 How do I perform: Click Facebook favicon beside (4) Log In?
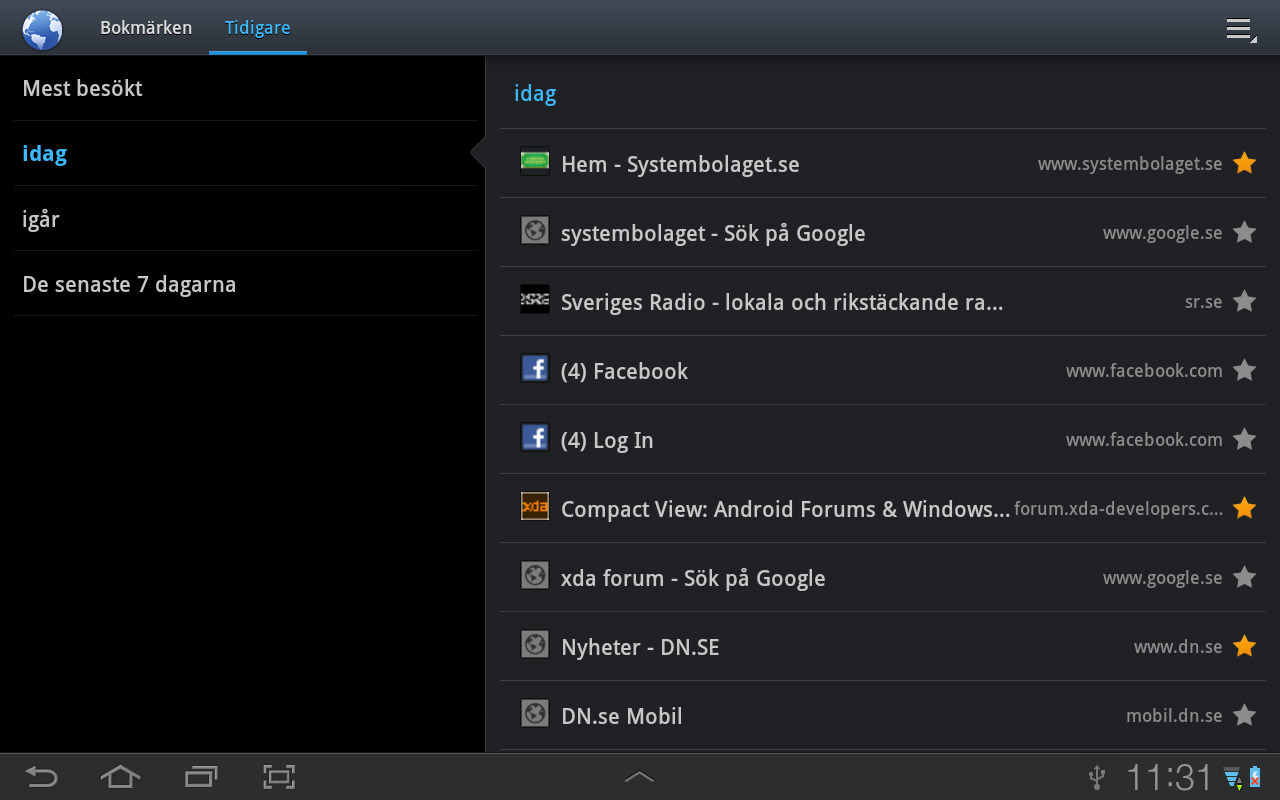[x=535, y=437]
